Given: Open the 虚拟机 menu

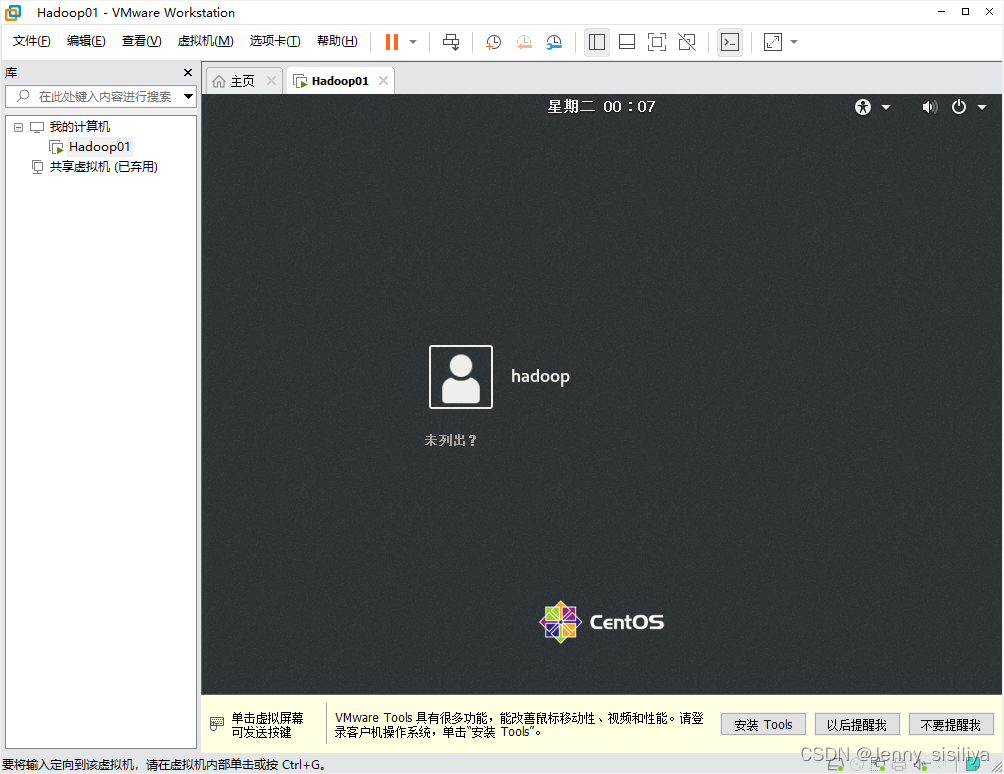Looking at the screenshot, I should pyautogui.click(x=205, y=41).
